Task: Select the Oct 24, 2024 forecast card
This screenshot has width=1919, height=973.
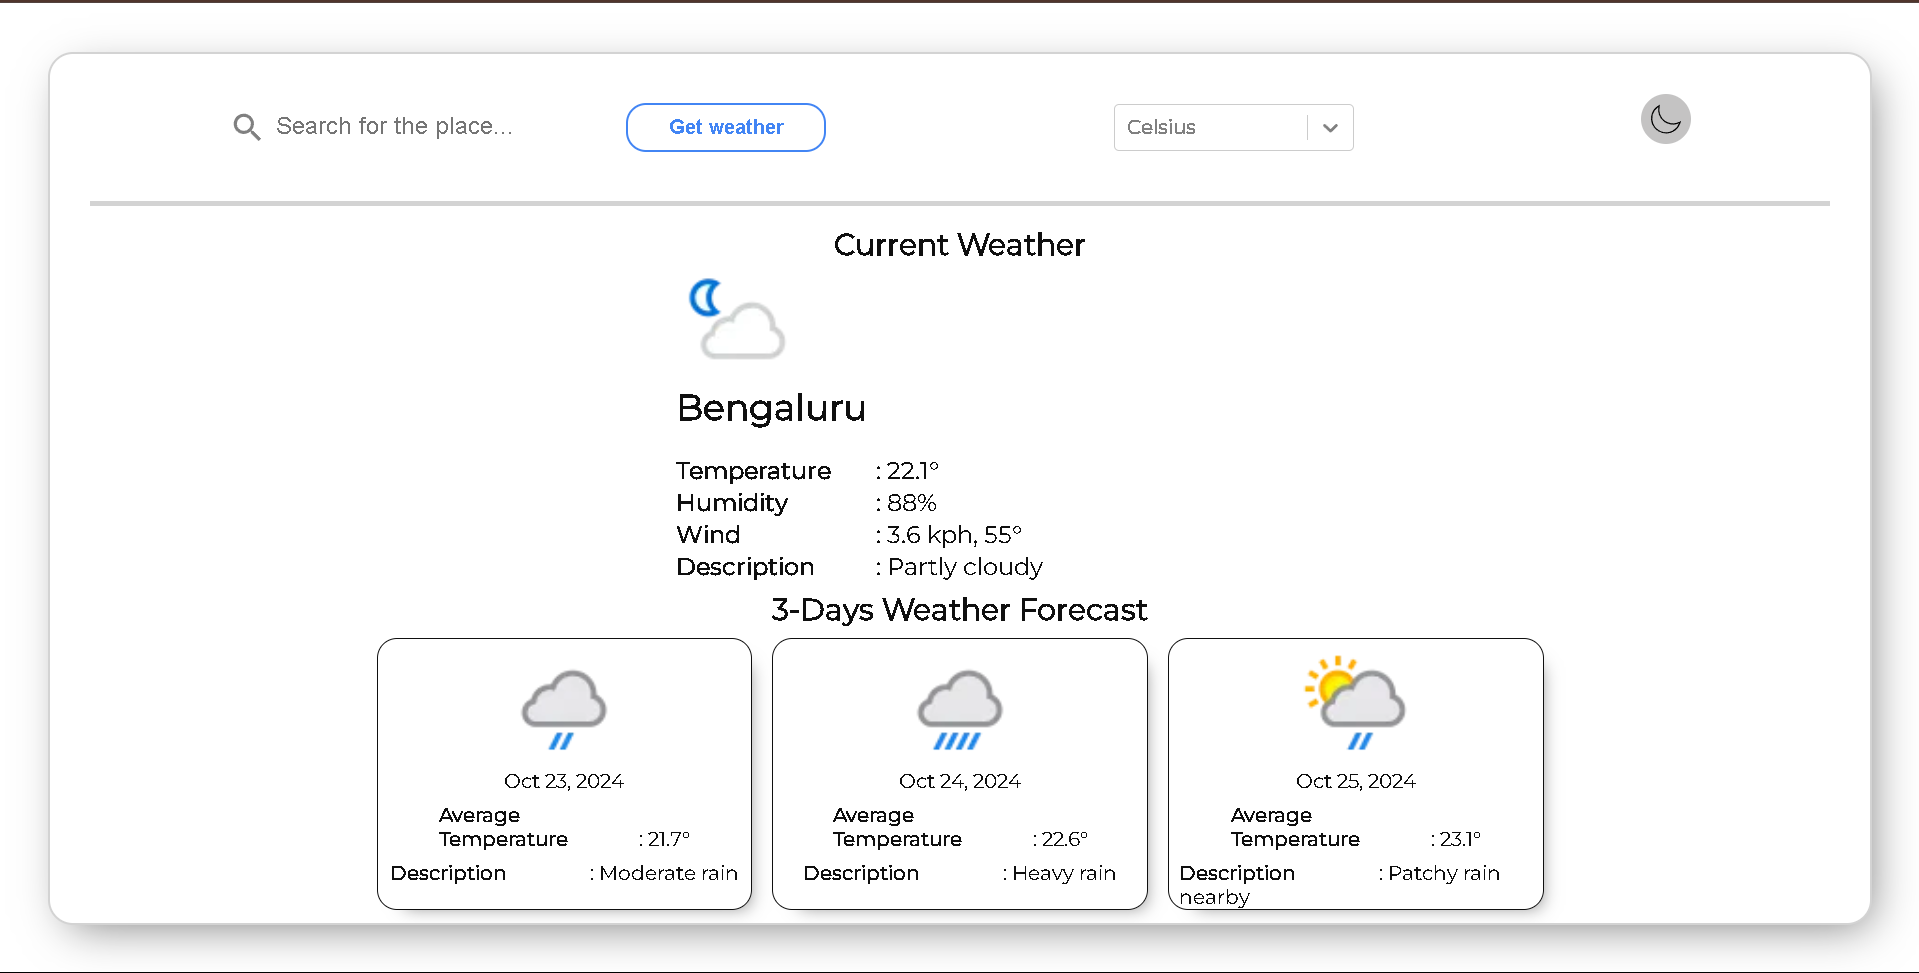Action: (x=959, y=773)
